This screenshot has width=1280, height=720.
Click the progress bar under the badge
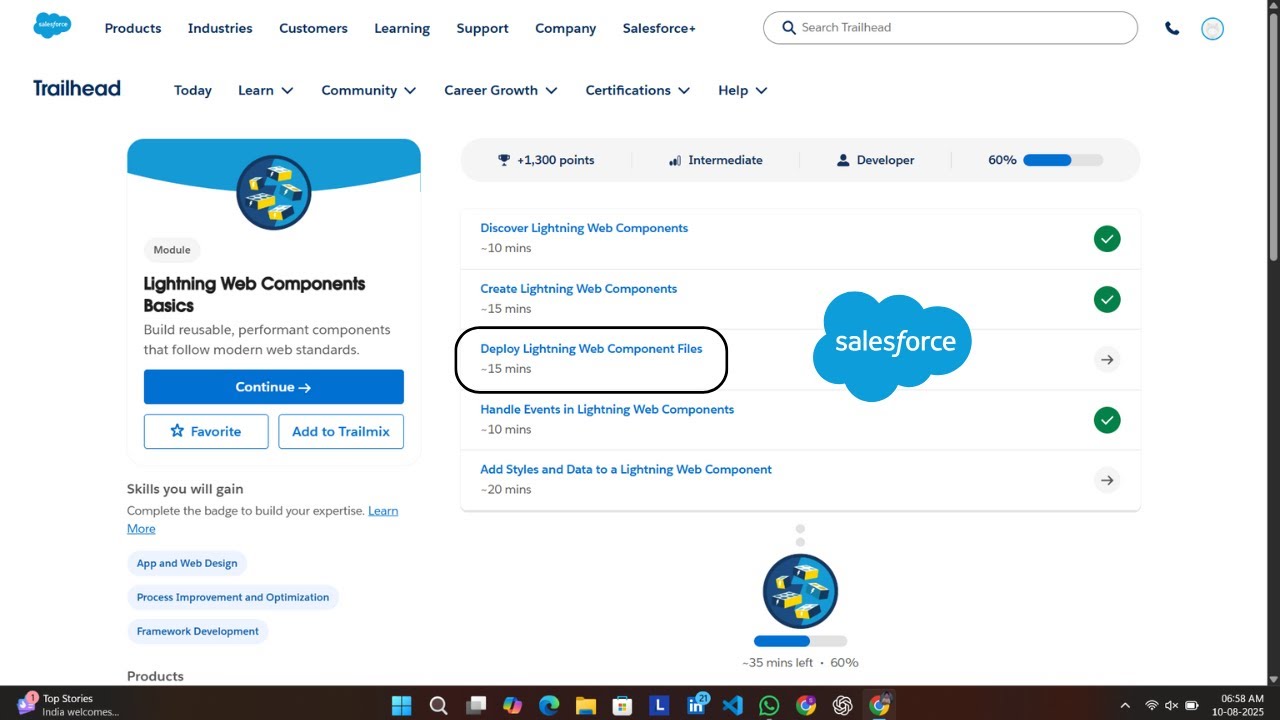800,641
